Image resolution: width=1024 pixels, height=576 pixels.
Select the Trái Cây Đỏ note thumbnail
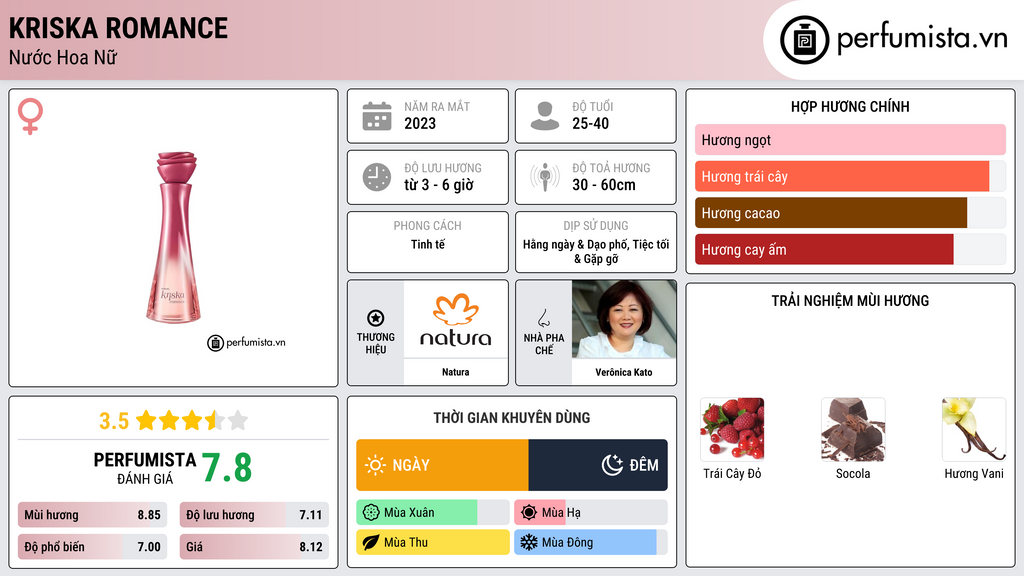(x=732, y=430)
